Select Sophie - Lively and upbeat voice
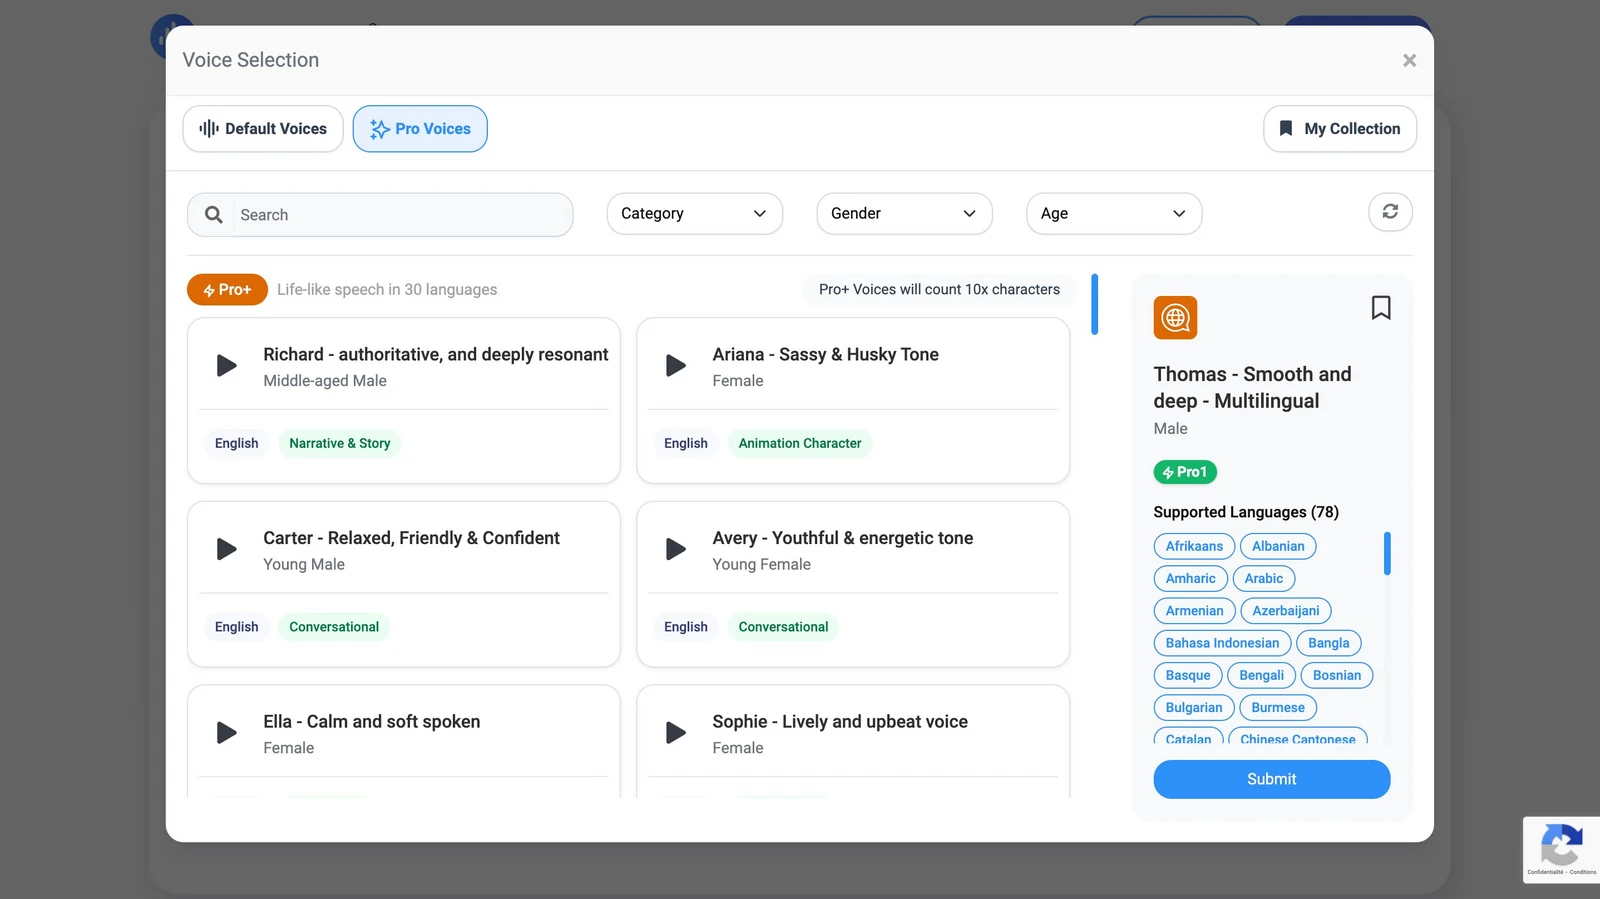This screenshot has height=899, width=1600. point(840,721)
